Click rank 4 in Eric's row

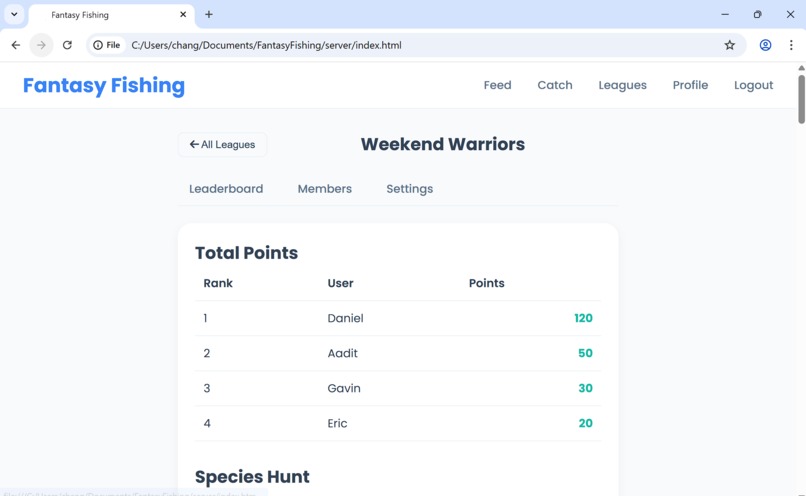[x=207, y=423]
